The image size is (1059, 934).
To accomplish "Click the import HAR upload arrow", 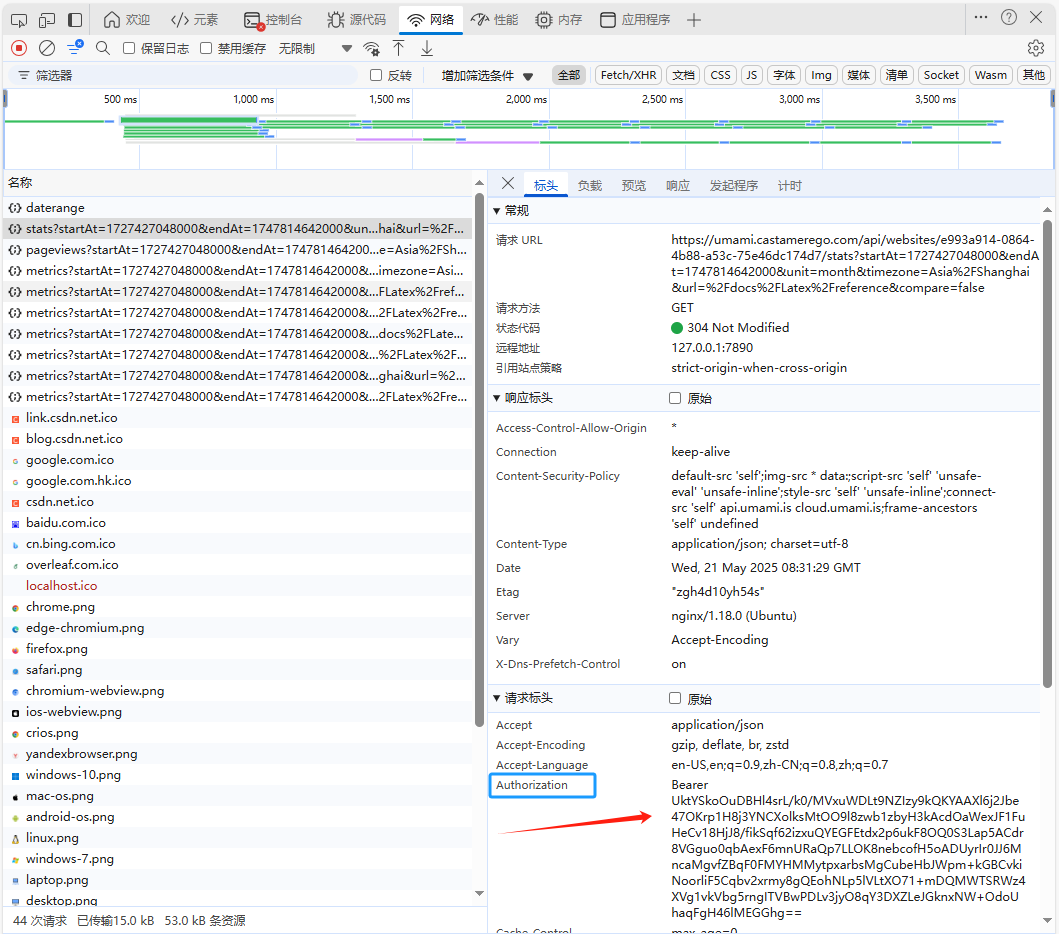I will pos(398,48).
